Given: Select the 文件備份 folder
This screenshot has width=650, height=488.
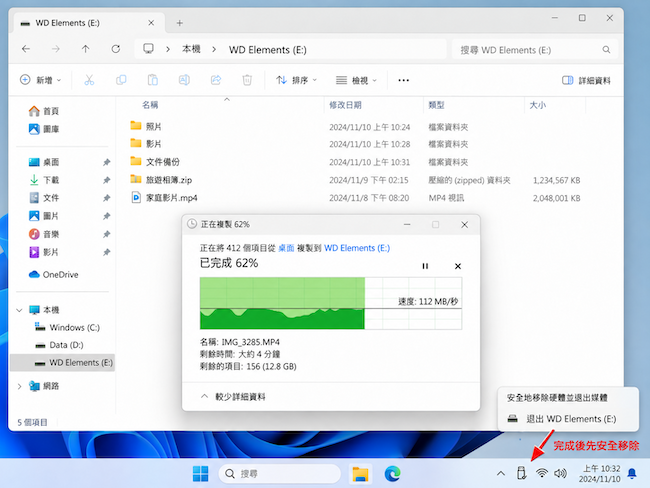Looking at the screenshot, I should 155,162.
